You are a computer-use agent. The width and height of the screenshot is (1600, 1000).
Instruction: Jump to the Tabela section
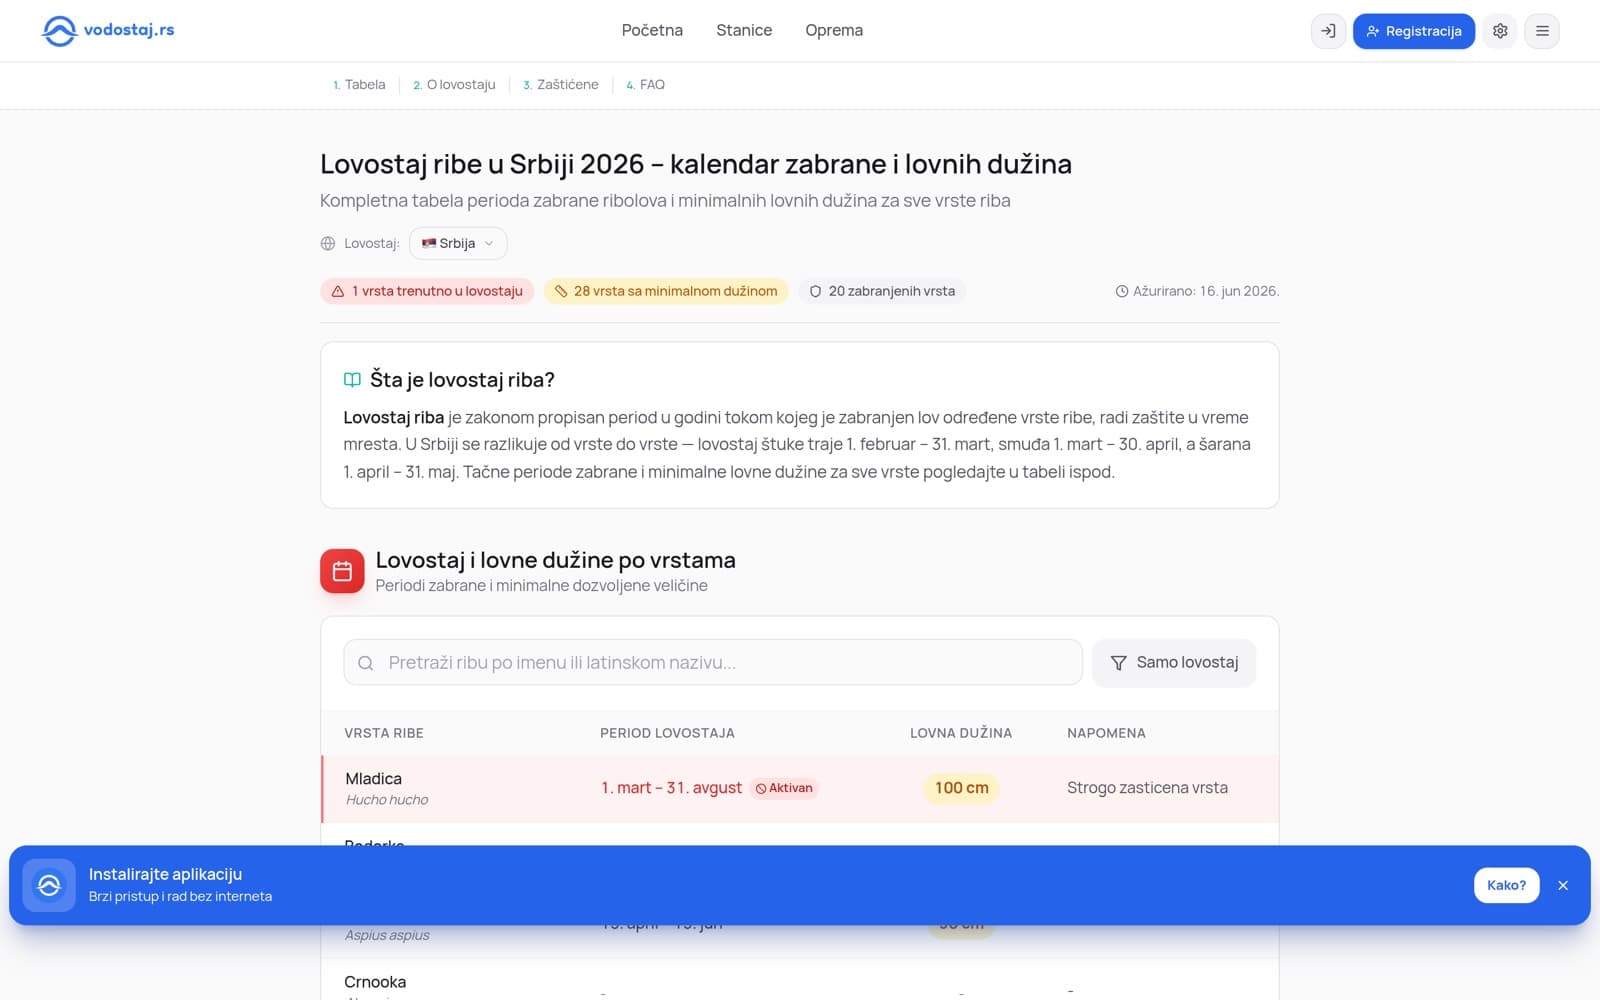click(x=359, y=85)
